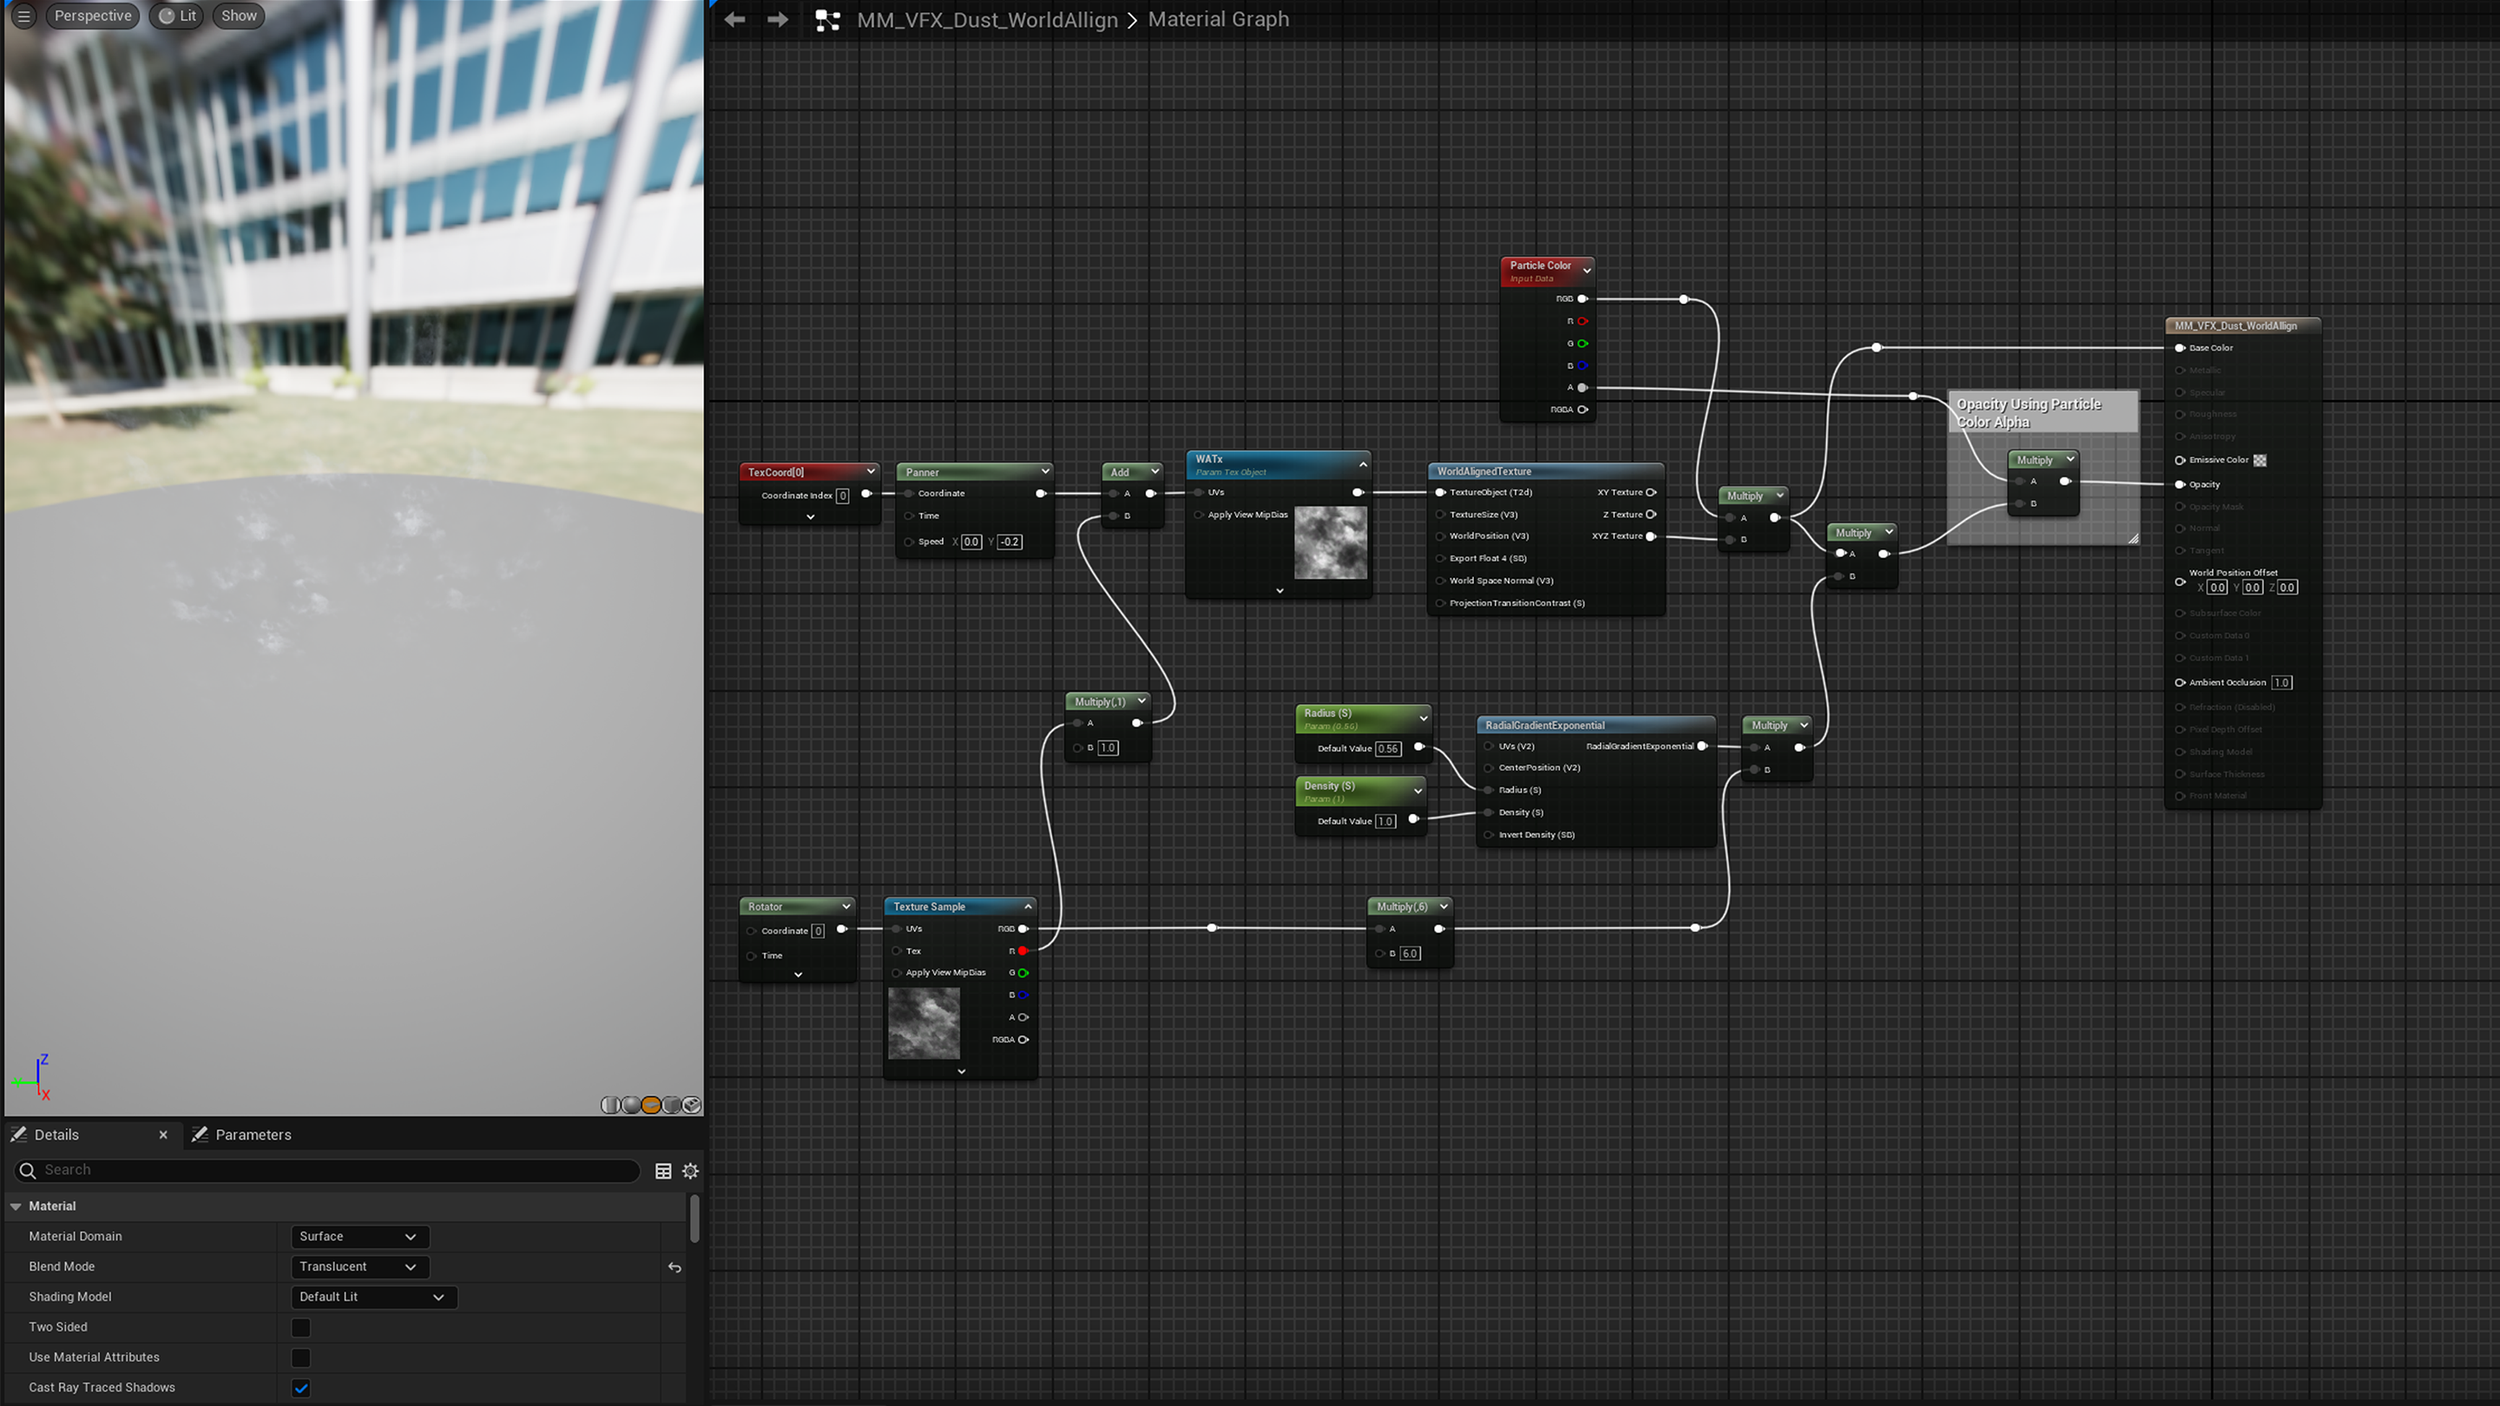Set preview mesh to plane
The image size is (2500, 1406).
point(651,1105)
